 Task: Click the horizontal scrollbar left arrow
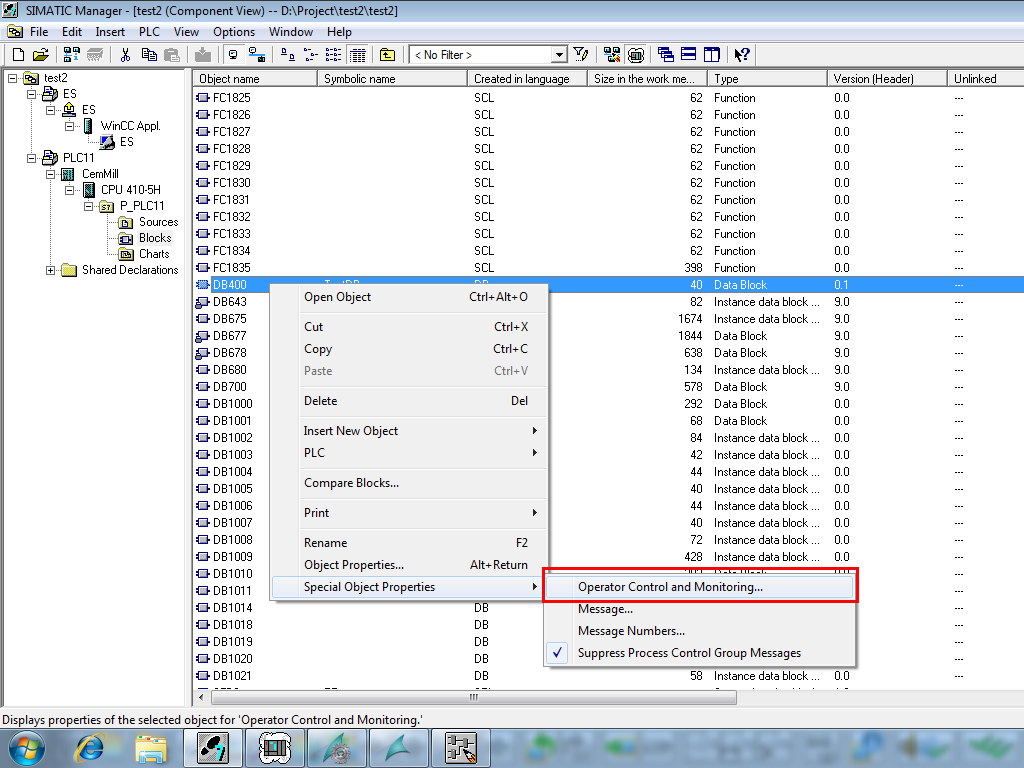point(201,697)
